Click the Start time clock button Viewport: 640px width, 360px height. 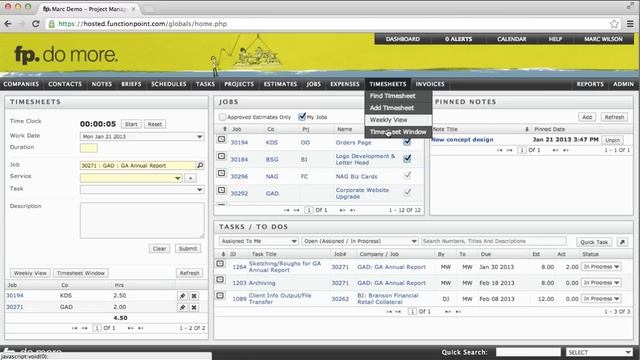(x=131, y=124)
